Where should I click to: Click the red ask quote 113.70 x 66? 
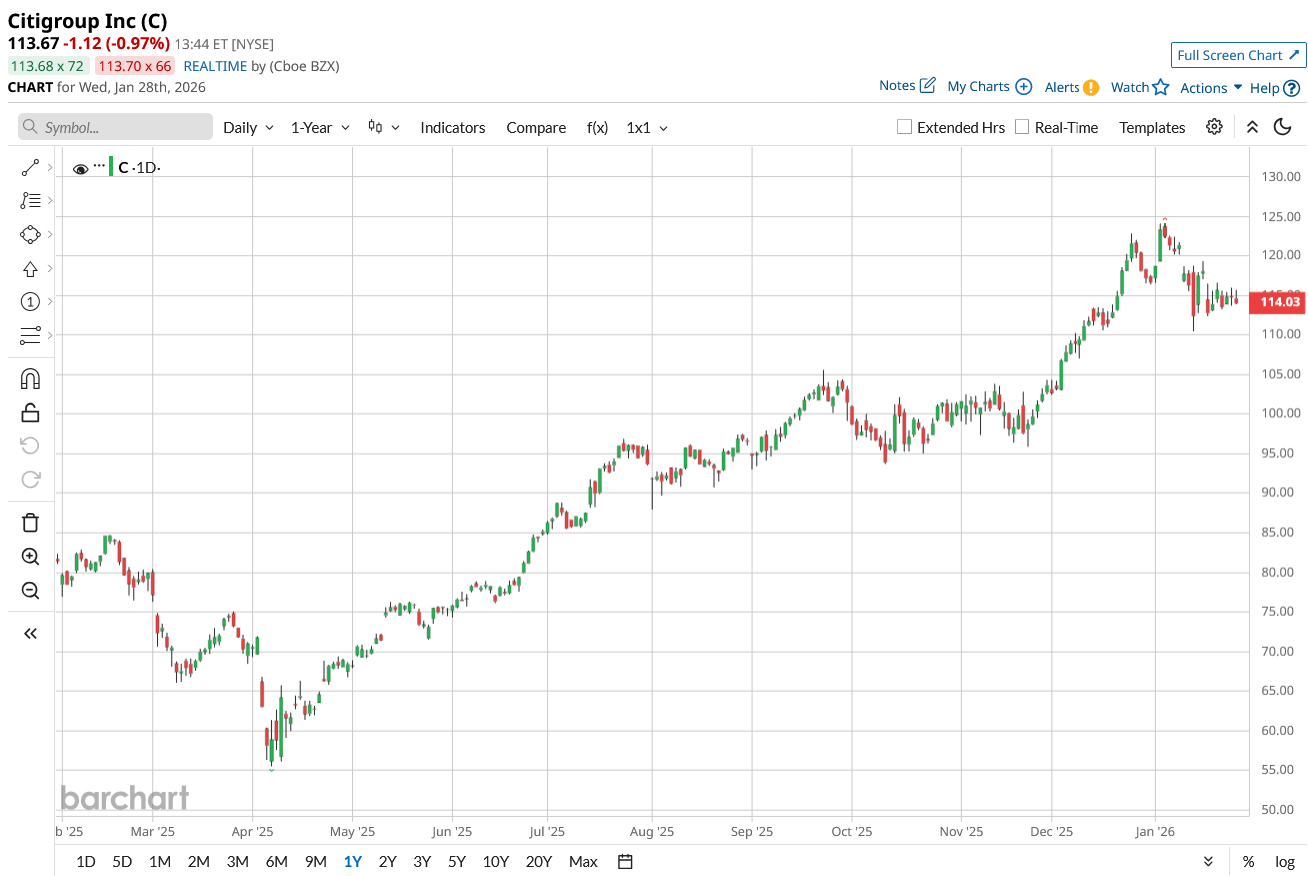[135, 66]
